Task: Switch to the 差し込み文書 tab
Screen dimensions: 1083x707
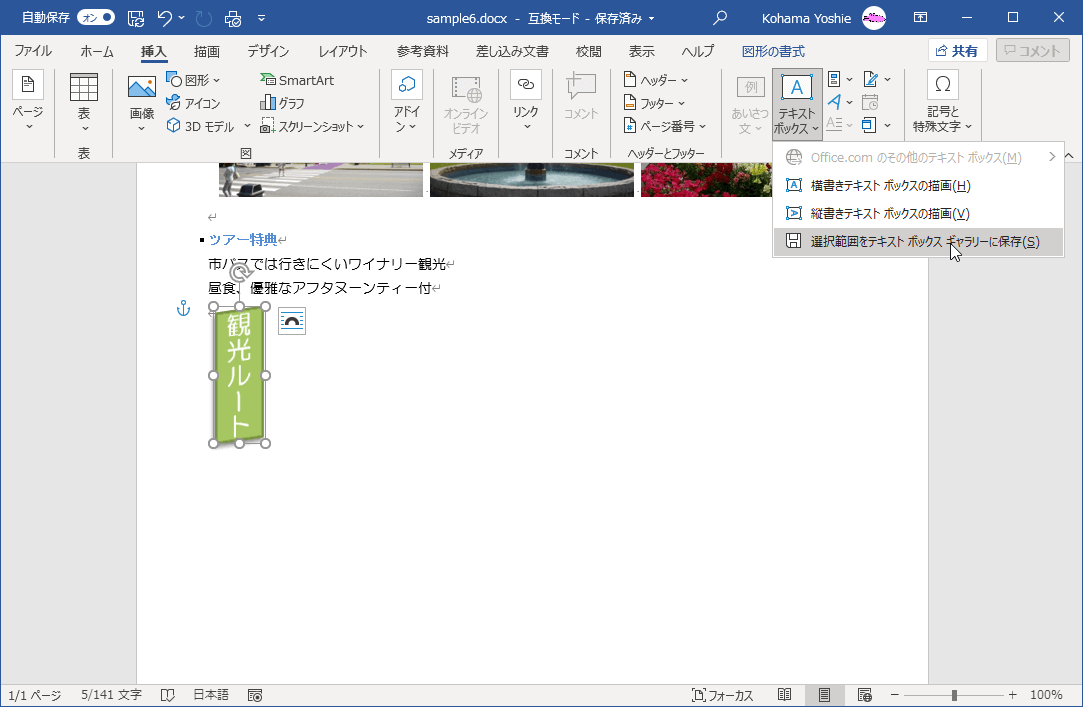Action: (512, 51)
